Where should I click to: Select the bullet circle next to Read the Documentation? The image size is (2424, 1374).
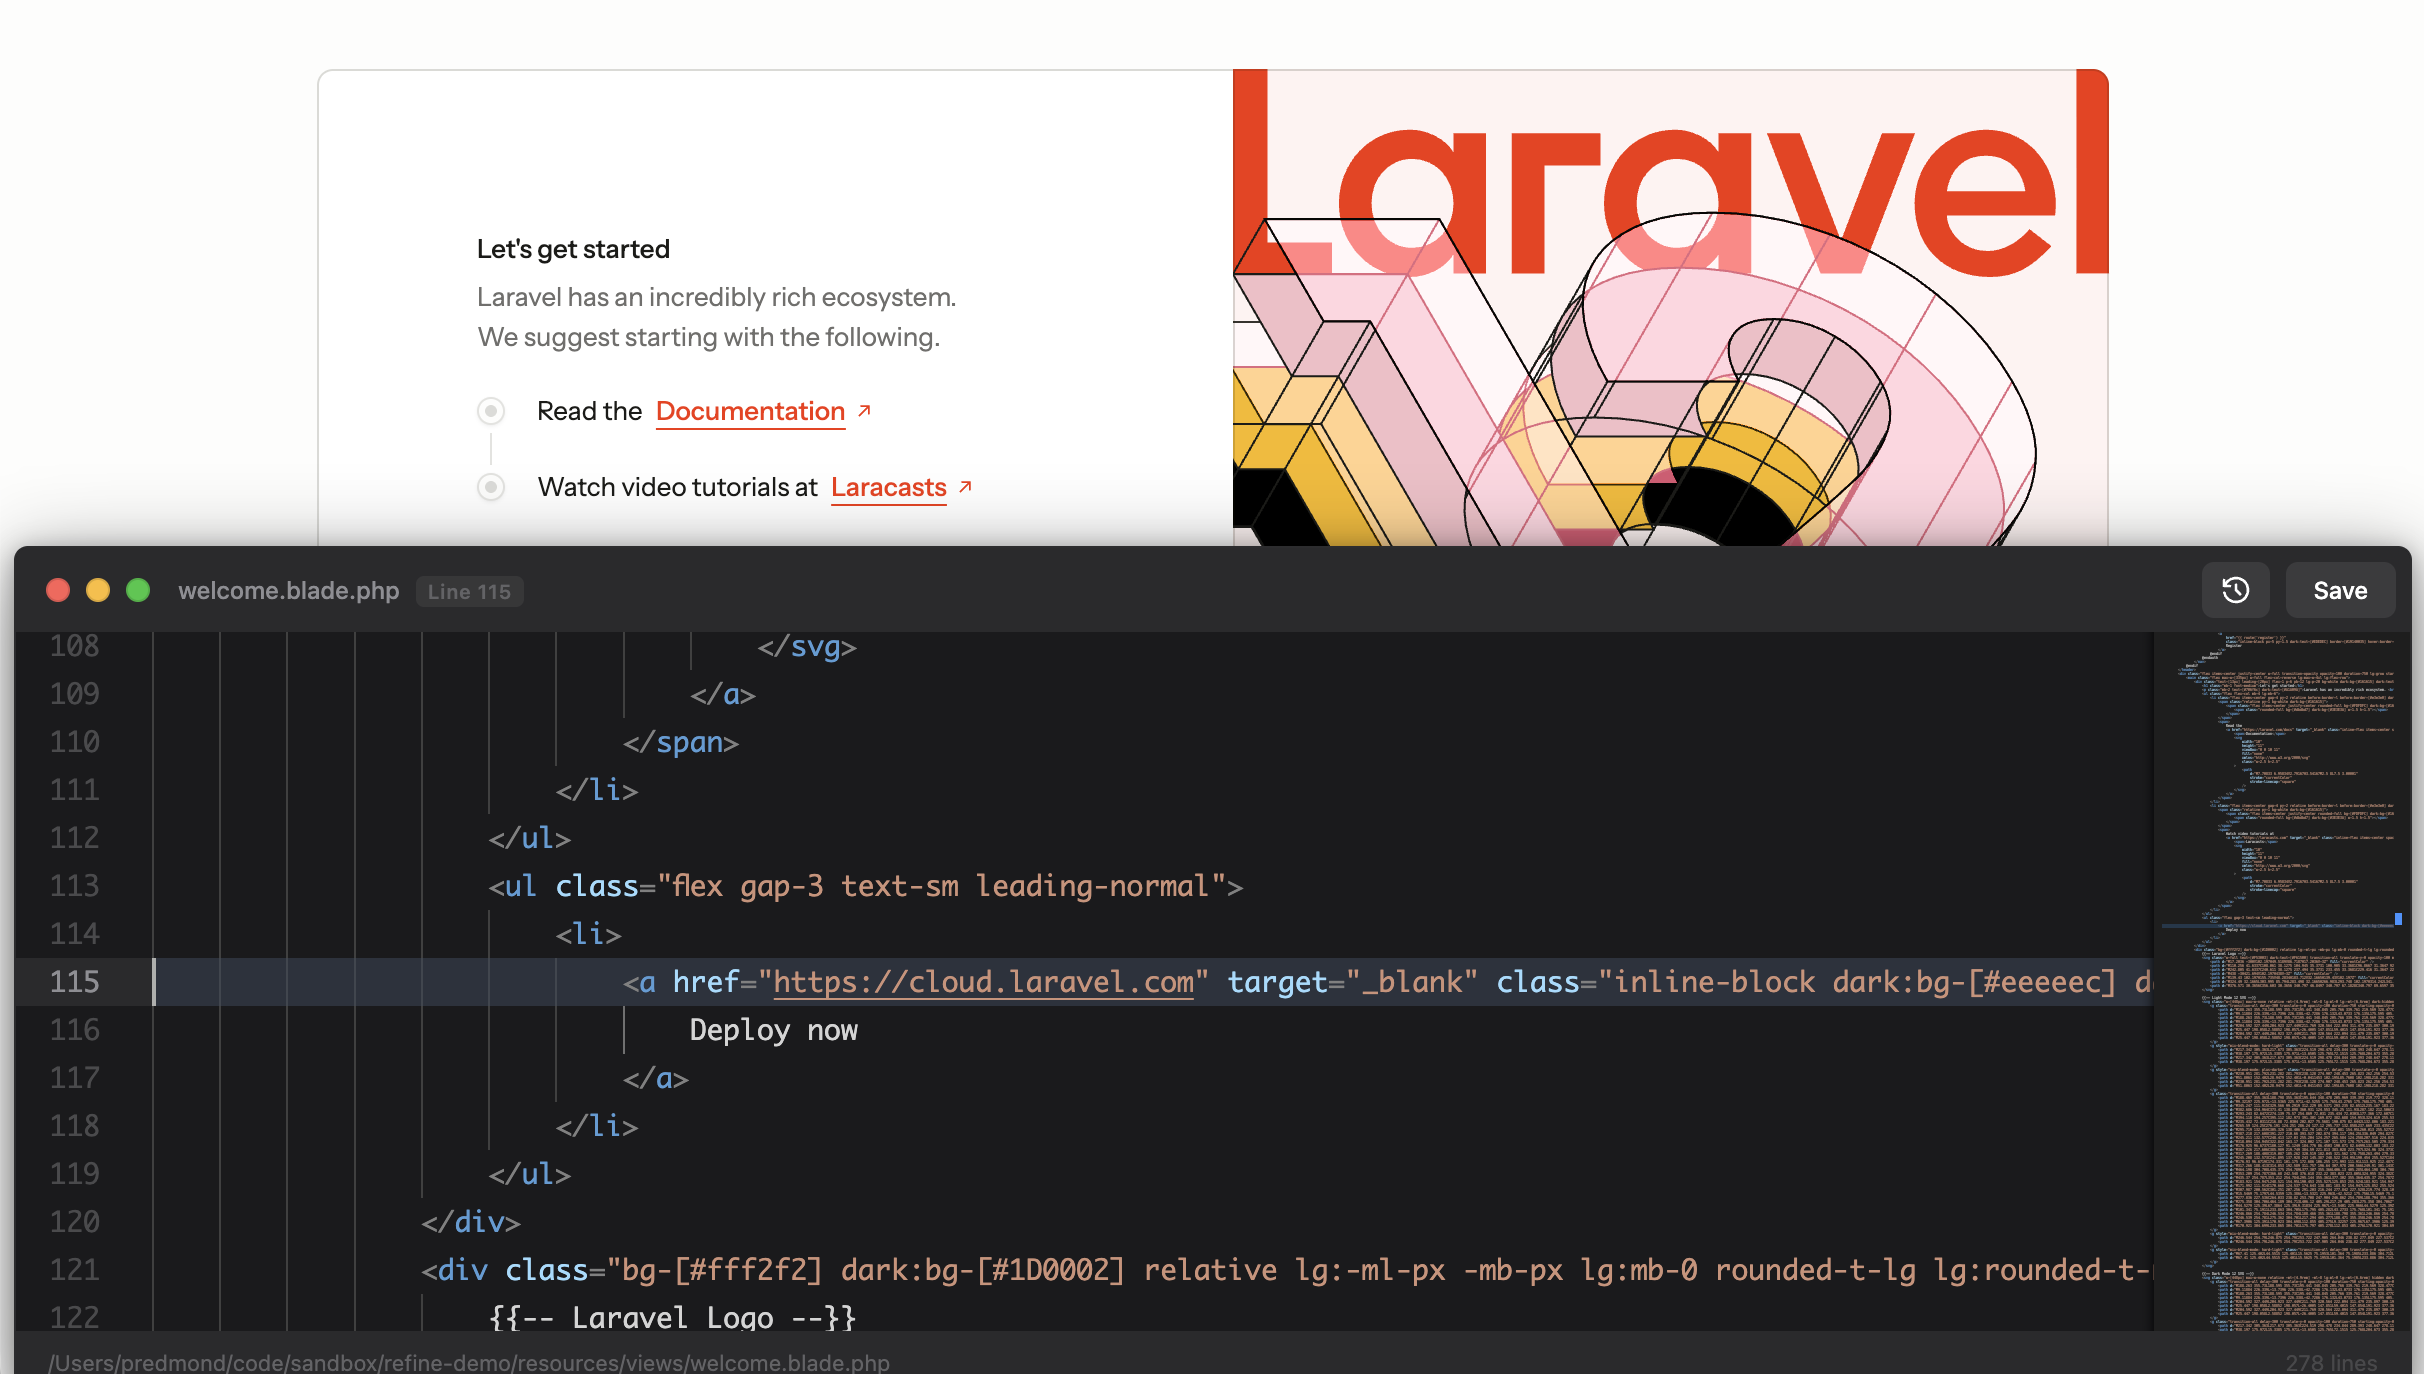(491, 411)
